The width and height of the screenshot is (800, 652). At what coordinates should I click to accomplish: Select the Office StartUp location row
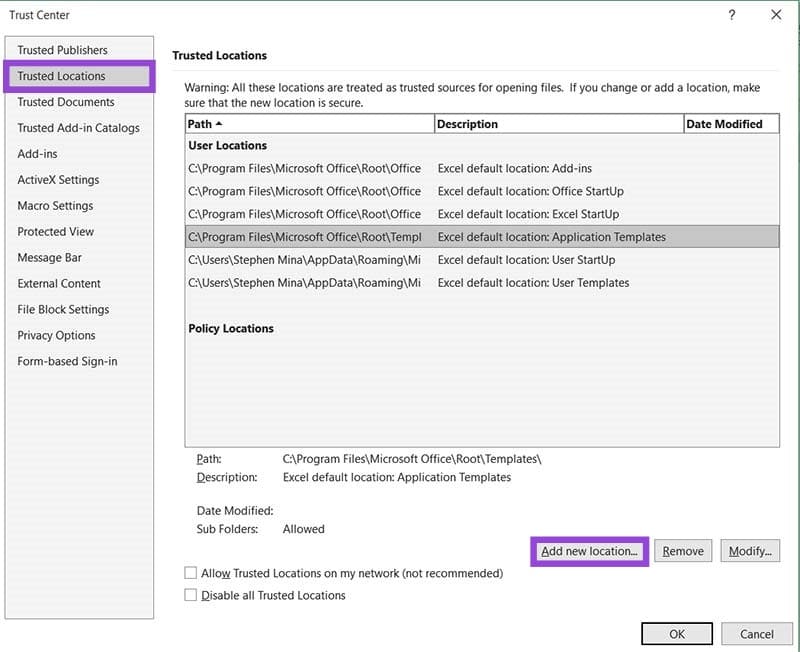point(482,191)
